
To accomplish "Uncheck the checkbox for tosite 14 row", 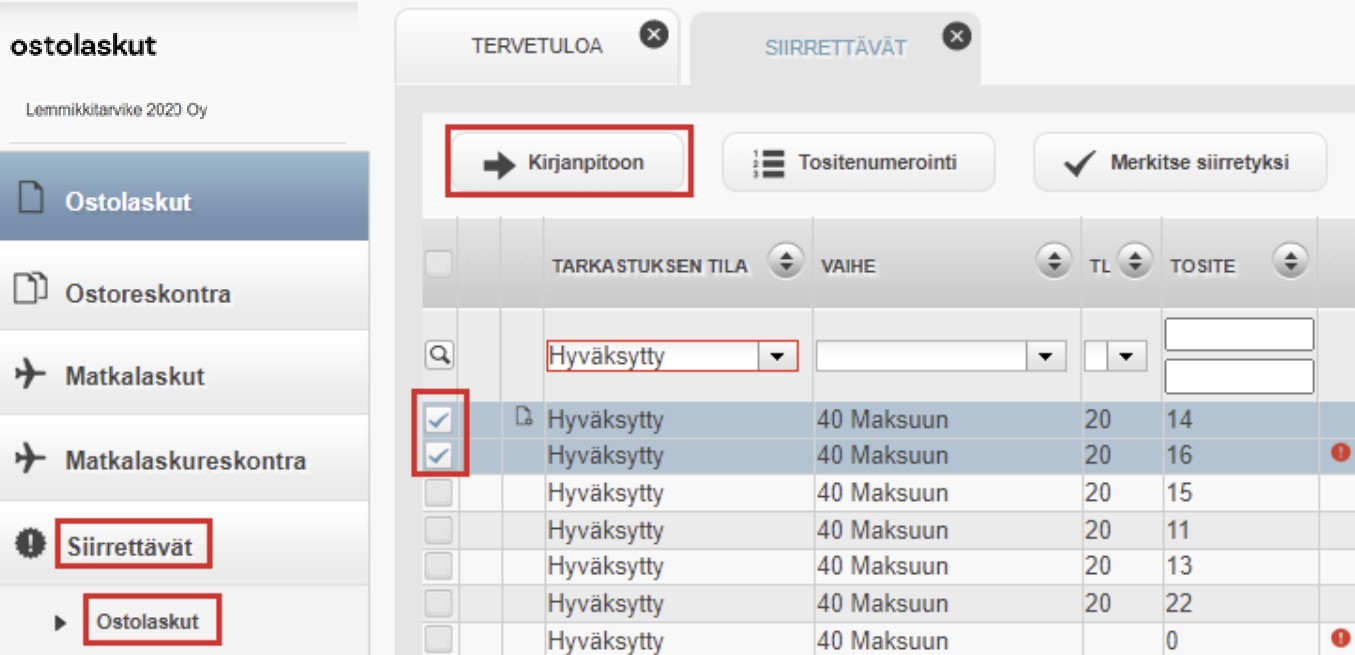I will 439,421.
